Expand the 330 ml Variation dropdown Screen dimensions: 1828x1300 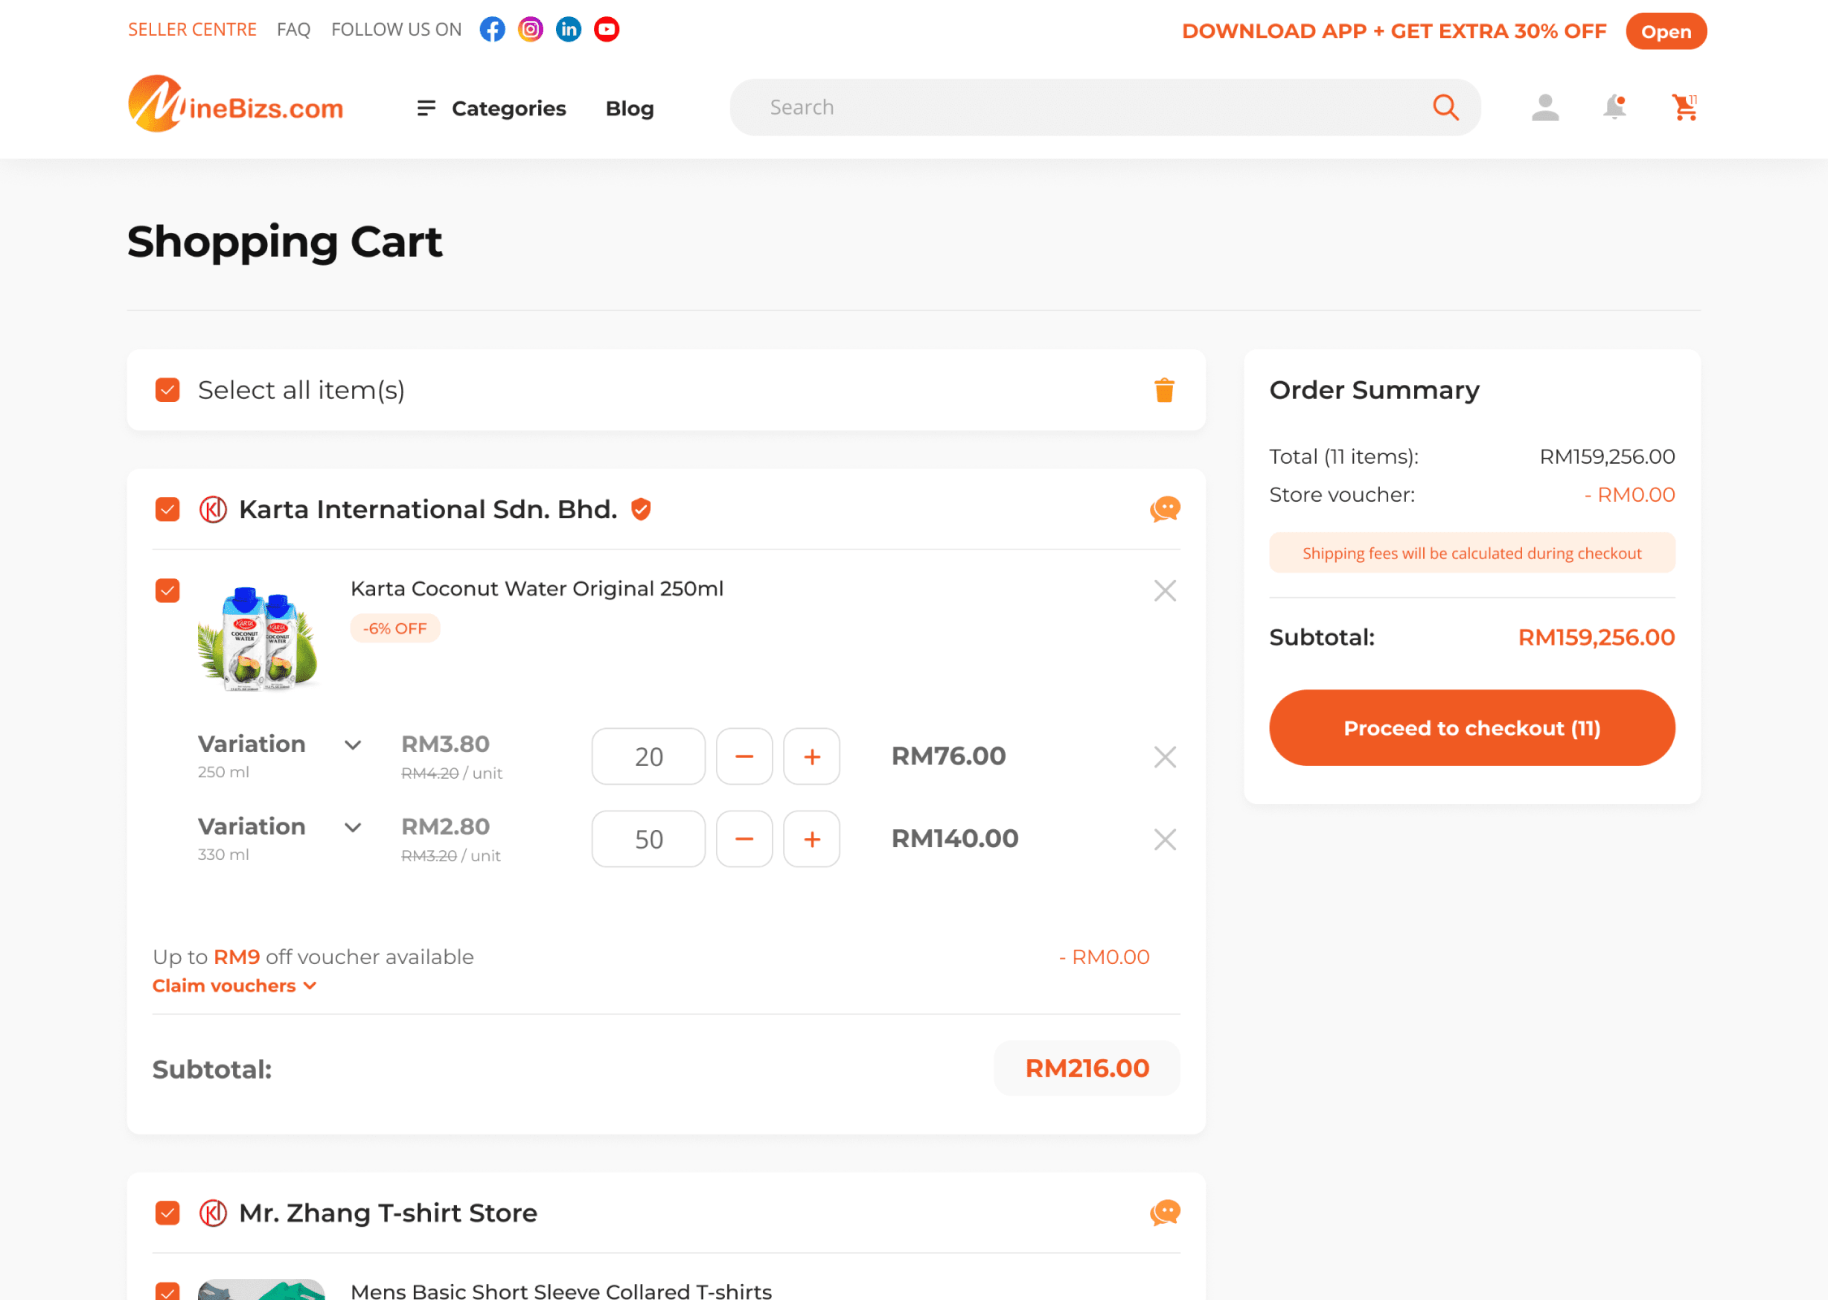coord(353,827)
